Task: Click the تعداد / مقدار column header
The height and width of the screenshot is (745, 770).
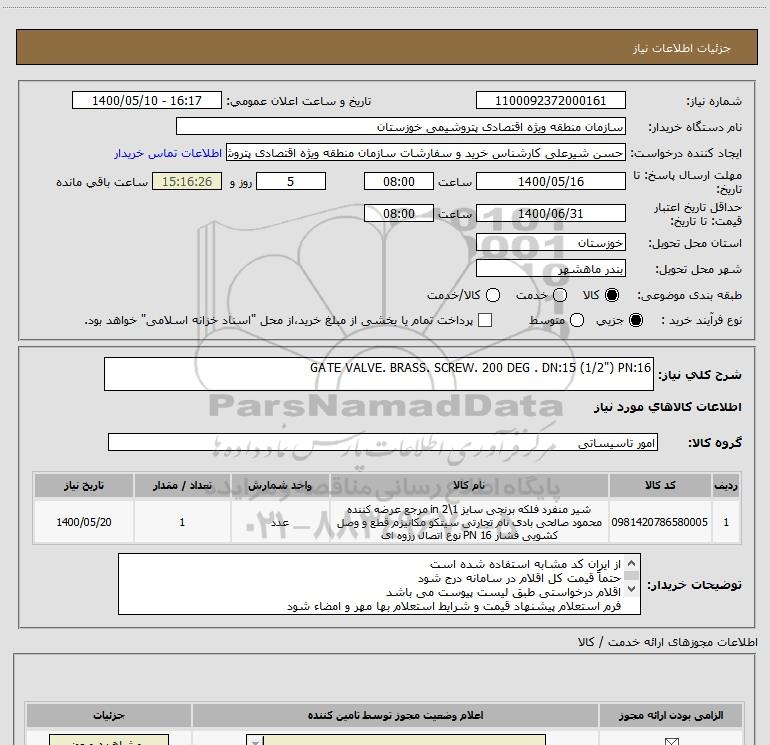Action: (x=182, y=485)
